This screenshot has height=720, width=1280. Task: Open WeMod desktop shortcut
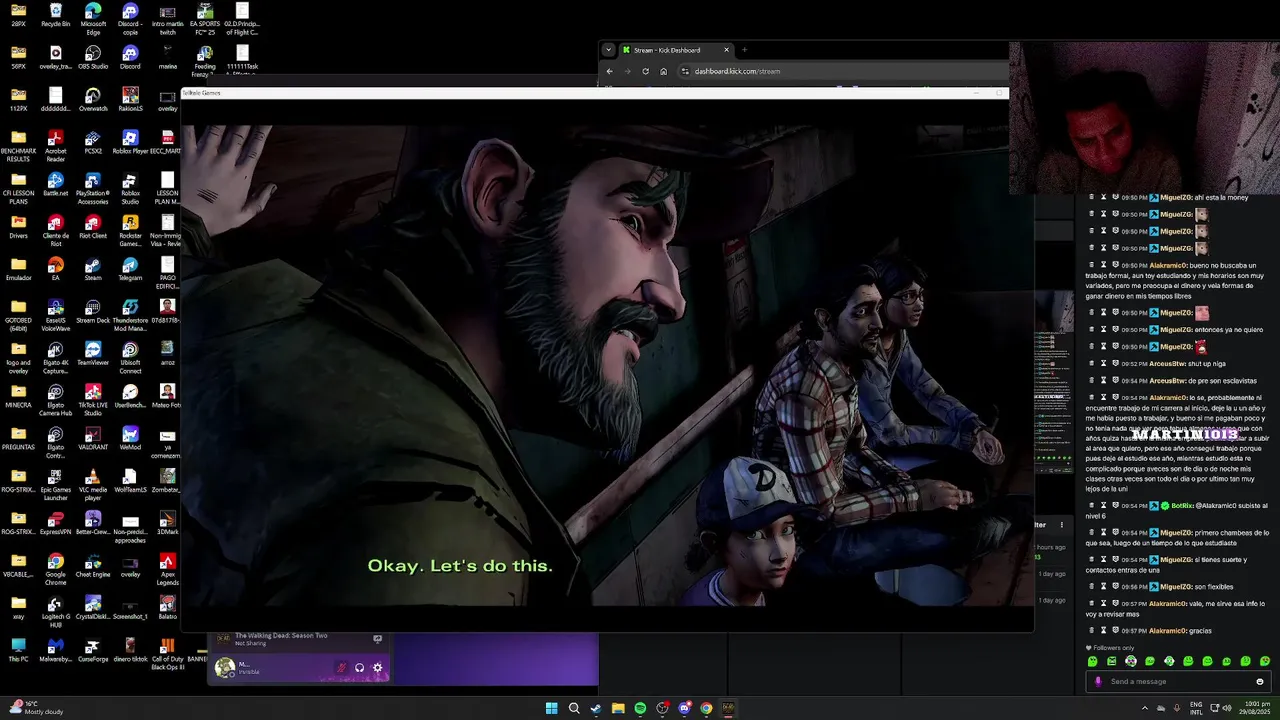pos(130,437)
